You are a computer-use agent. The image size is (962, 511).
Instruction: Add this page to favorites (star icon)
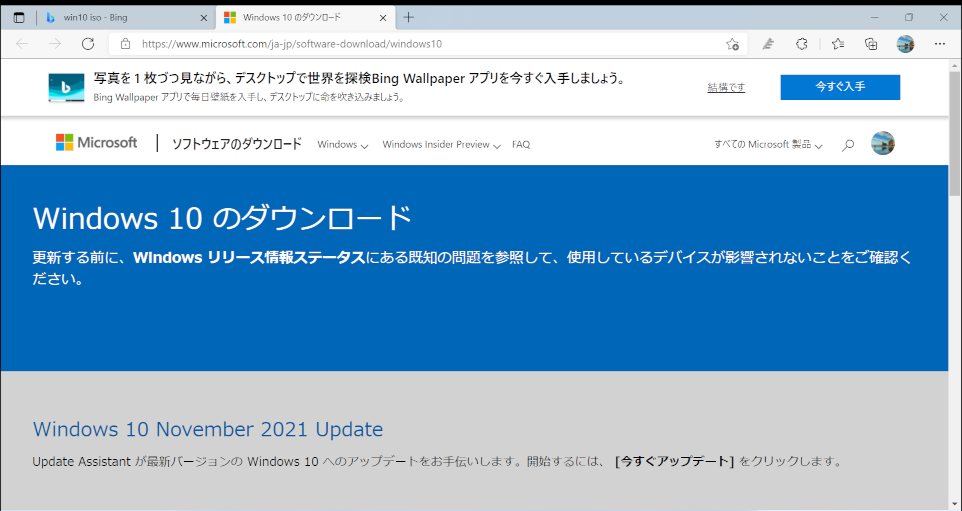[x=732, y=44]
